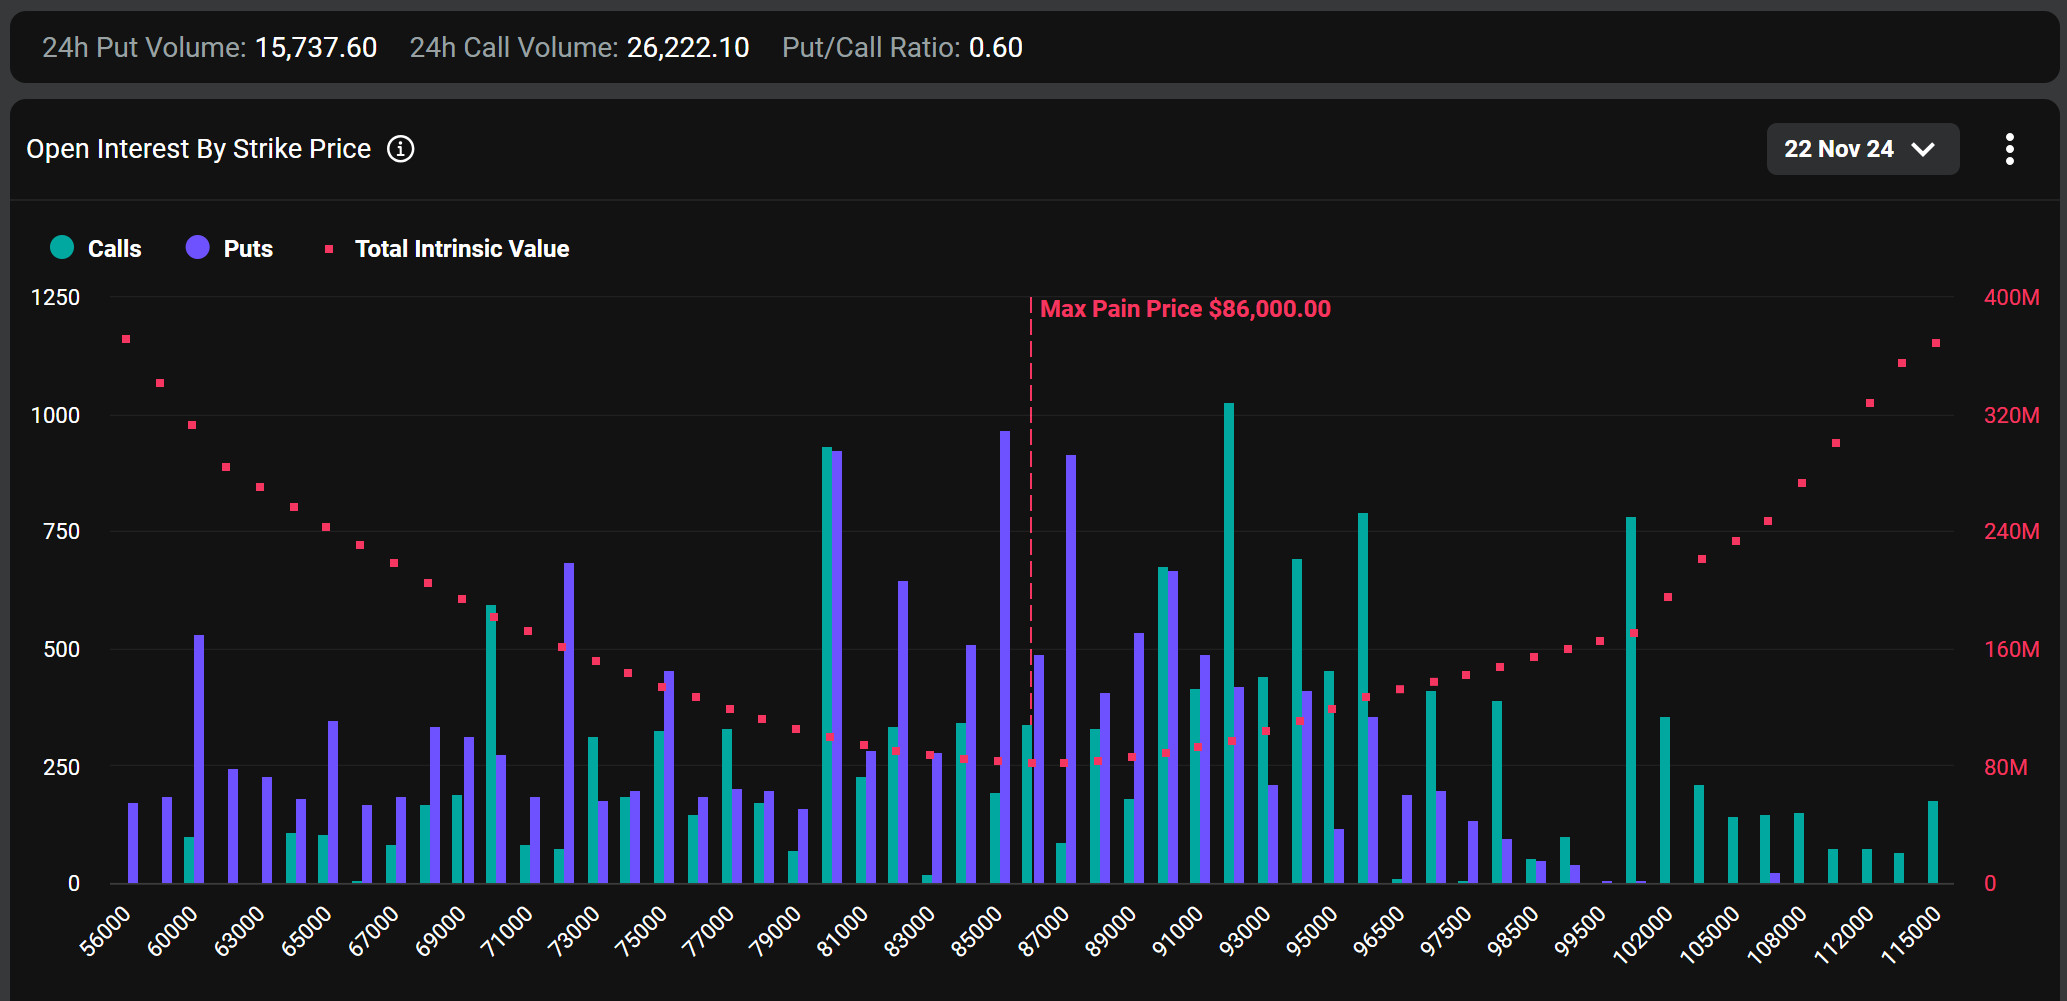
Task: Click the teal call bar at 115000 strike
Action: click(x=1933, y=842)
